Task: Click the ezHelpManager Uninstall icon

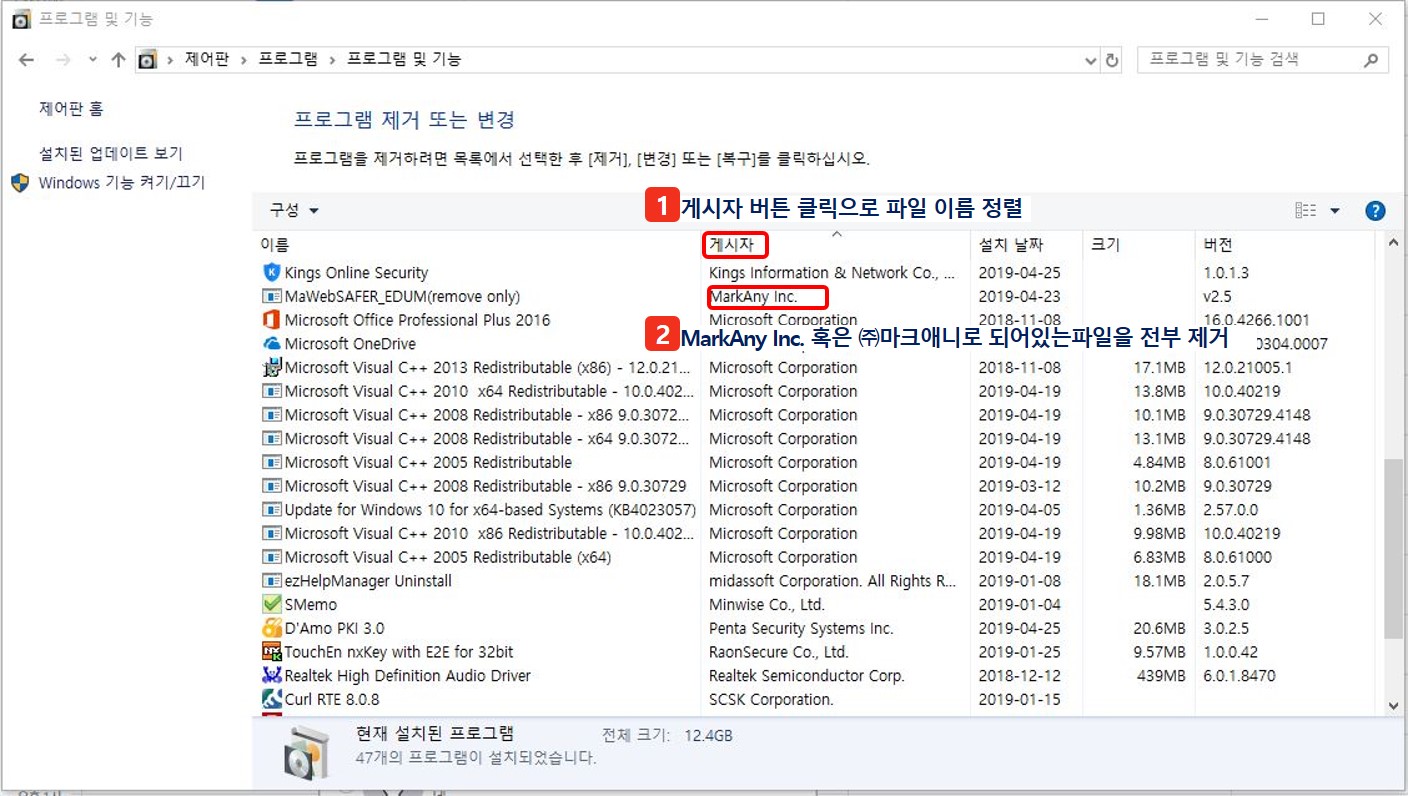Action: [x=272, y=581]
